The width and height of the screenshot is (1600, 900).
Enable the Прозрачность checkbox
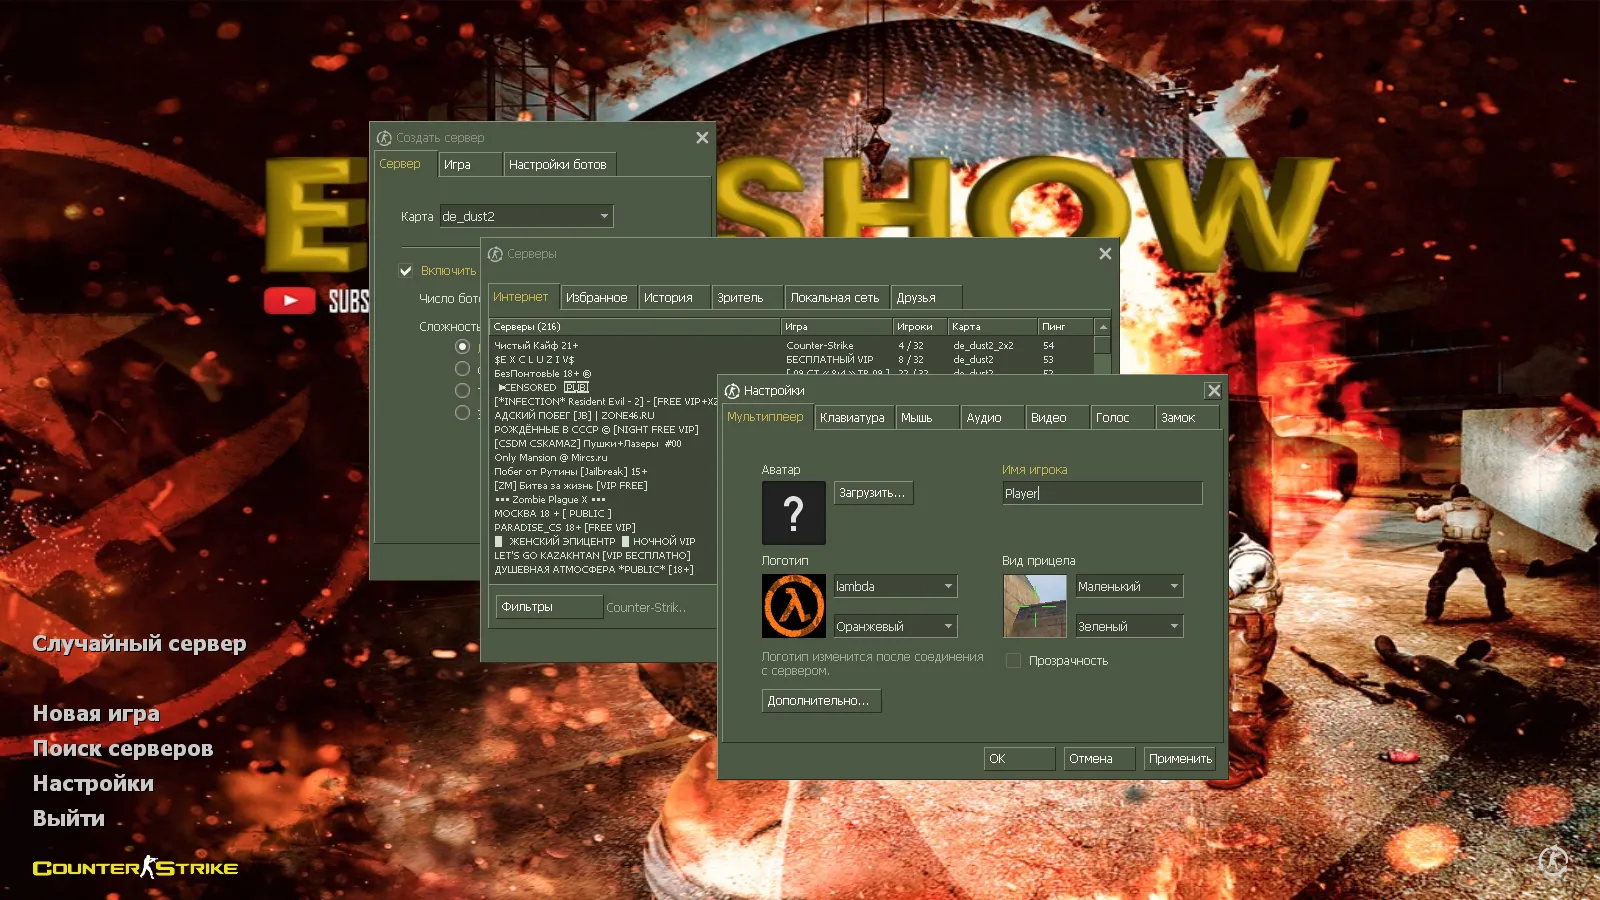[1013, 660]
